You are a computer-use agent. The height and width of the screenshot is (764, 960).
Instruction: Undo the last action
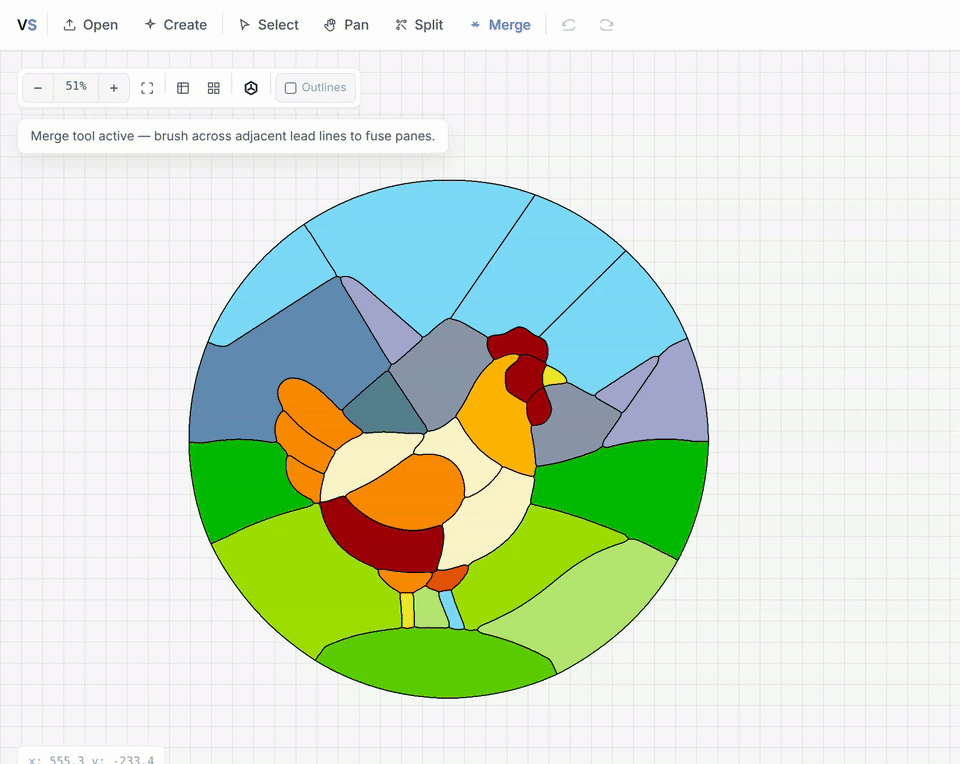pyautogui.click(x=569, y=25)
